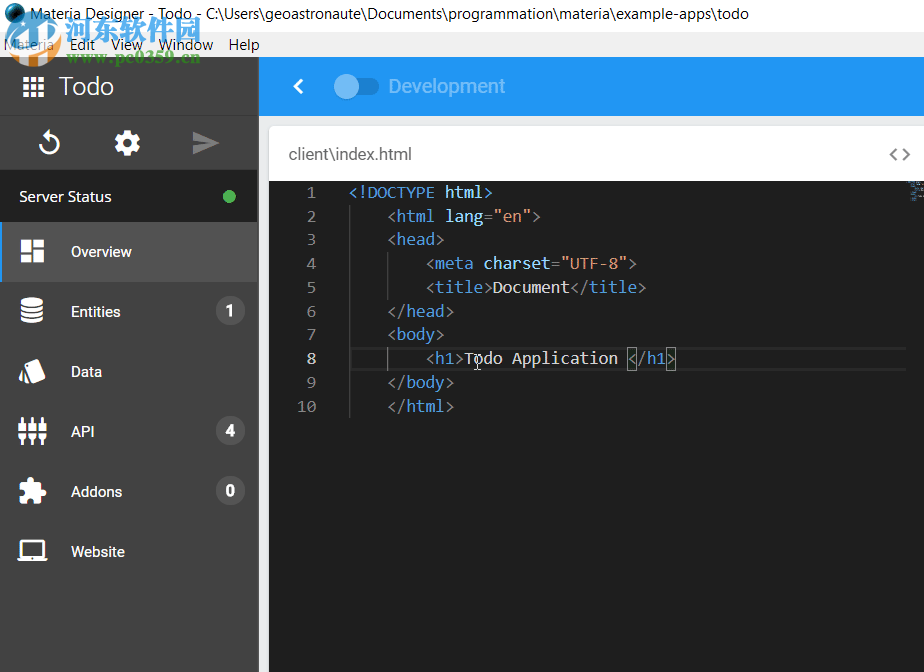This screenshot has width=924, height=672.
Task: Open the View menu
Action: [x=126, y=45]
